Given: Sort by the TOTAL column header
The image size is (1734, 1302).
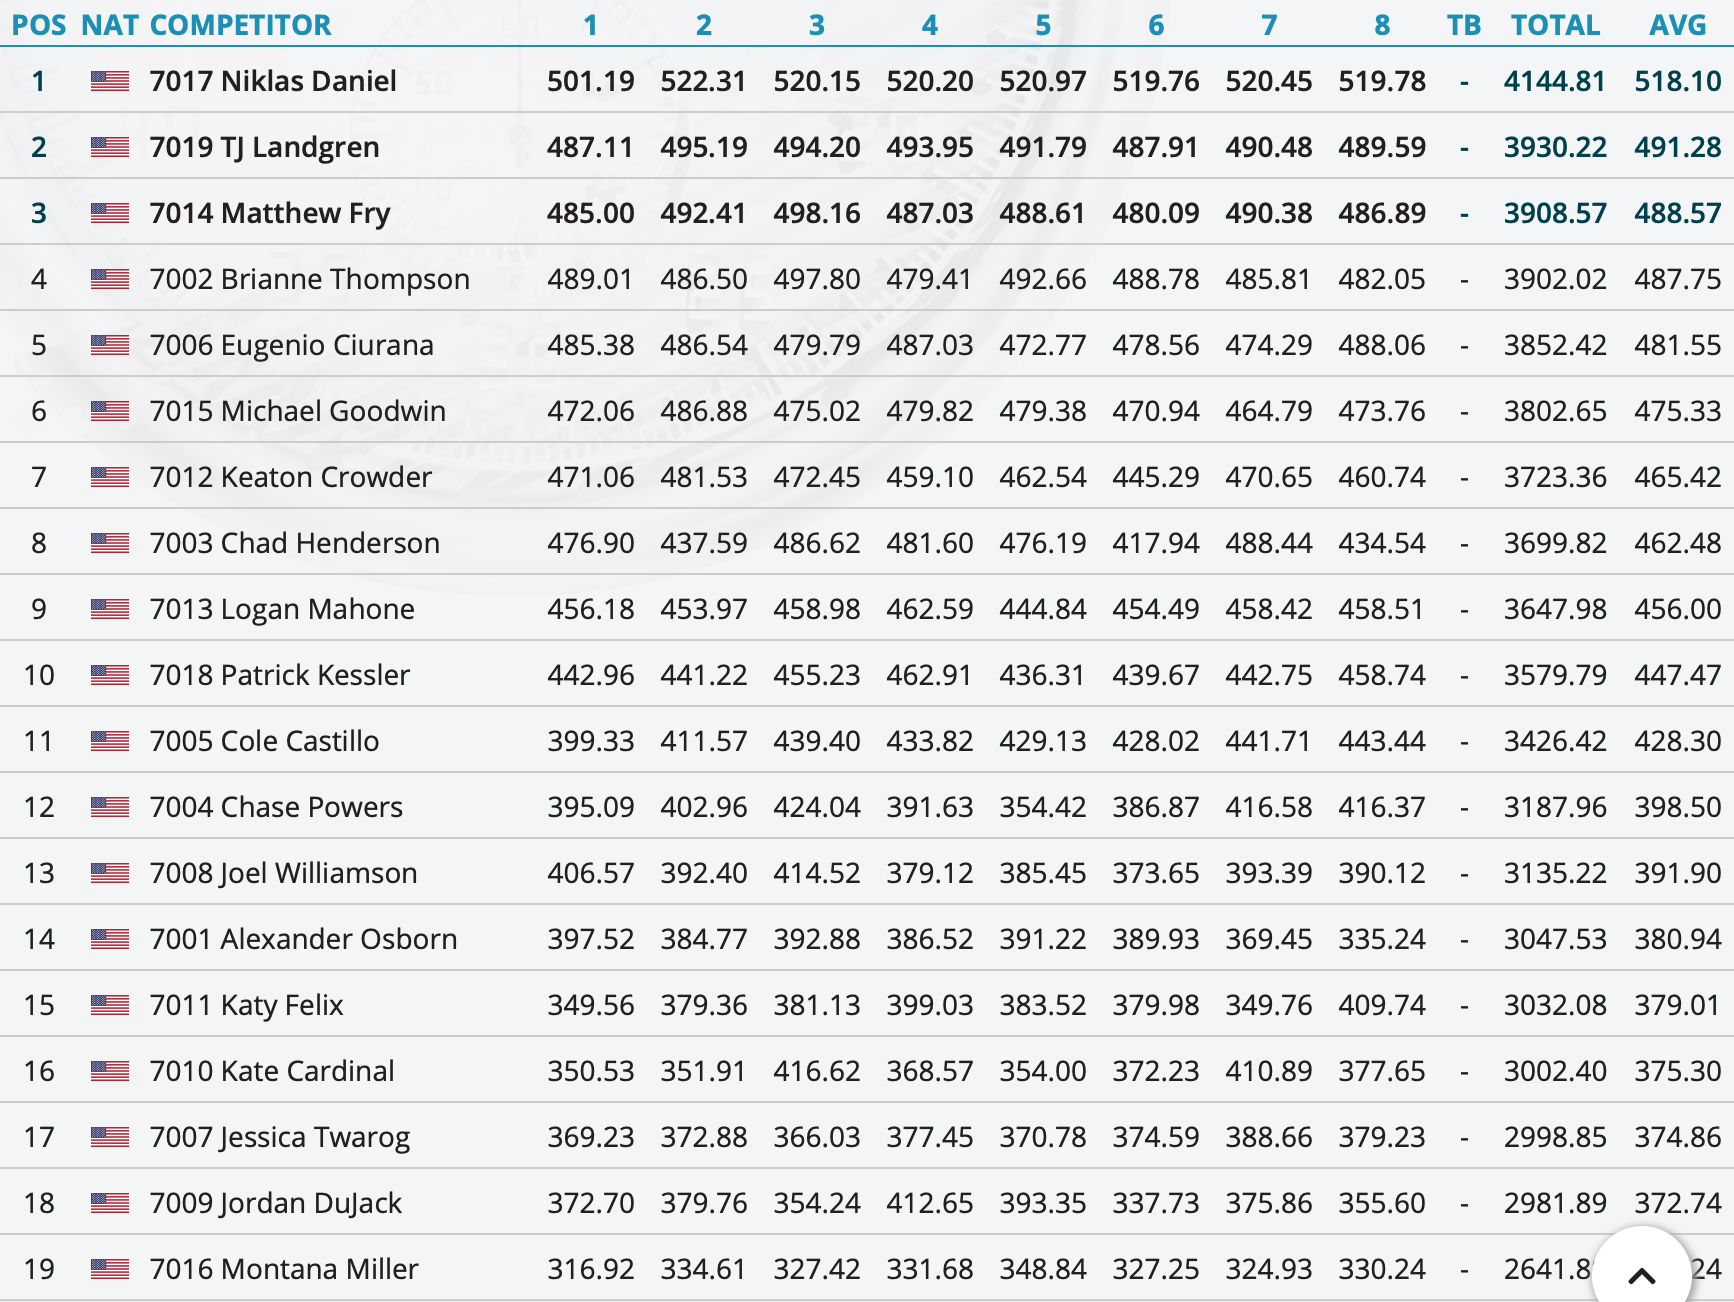Looking at the screenshot, I should pyautogui.click(x=1555, y=25).
